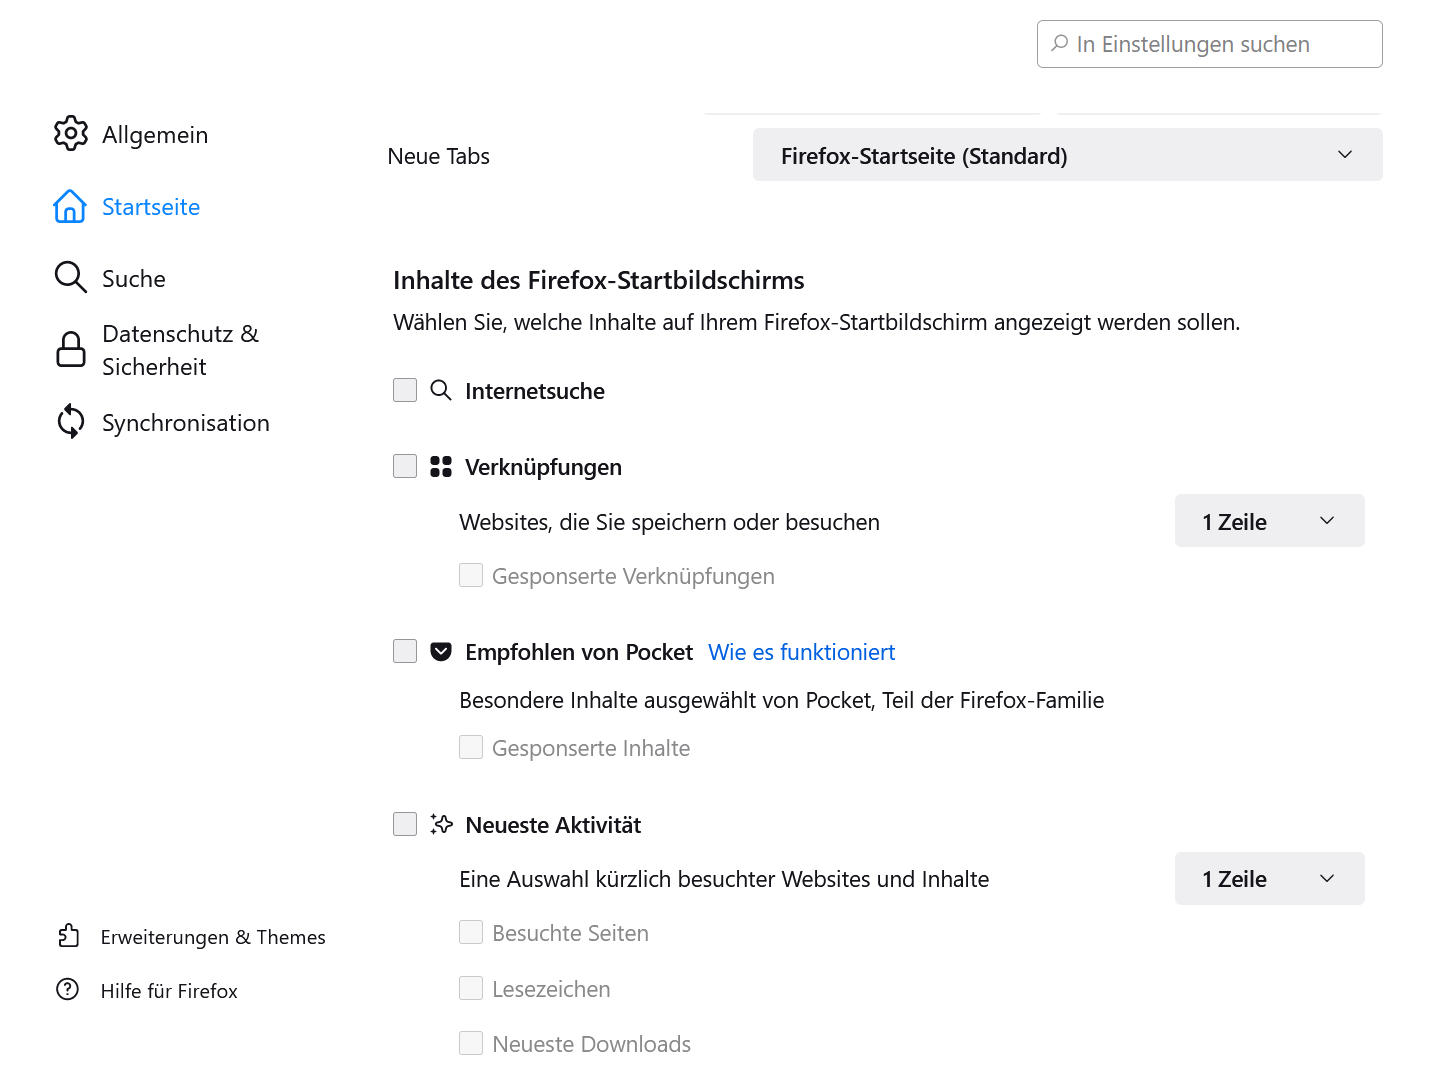1446x1070 pixels.
Task: Click the Suche magnifier icon in sidebar
Action: (70, 277)
